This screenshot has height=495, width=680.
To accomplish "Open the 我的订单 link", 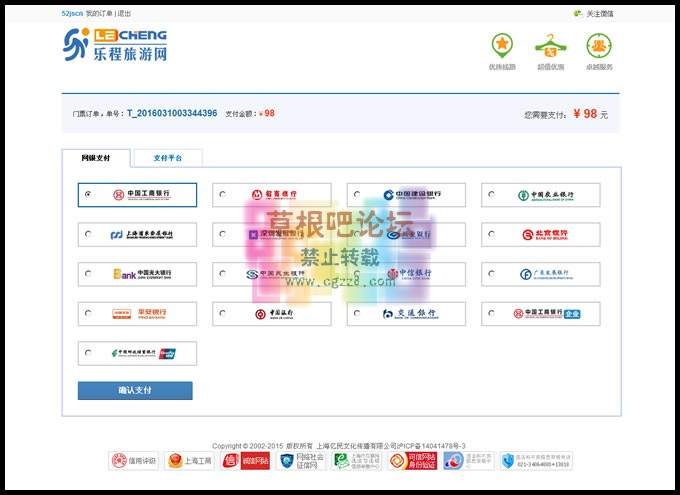I will 99,13.
